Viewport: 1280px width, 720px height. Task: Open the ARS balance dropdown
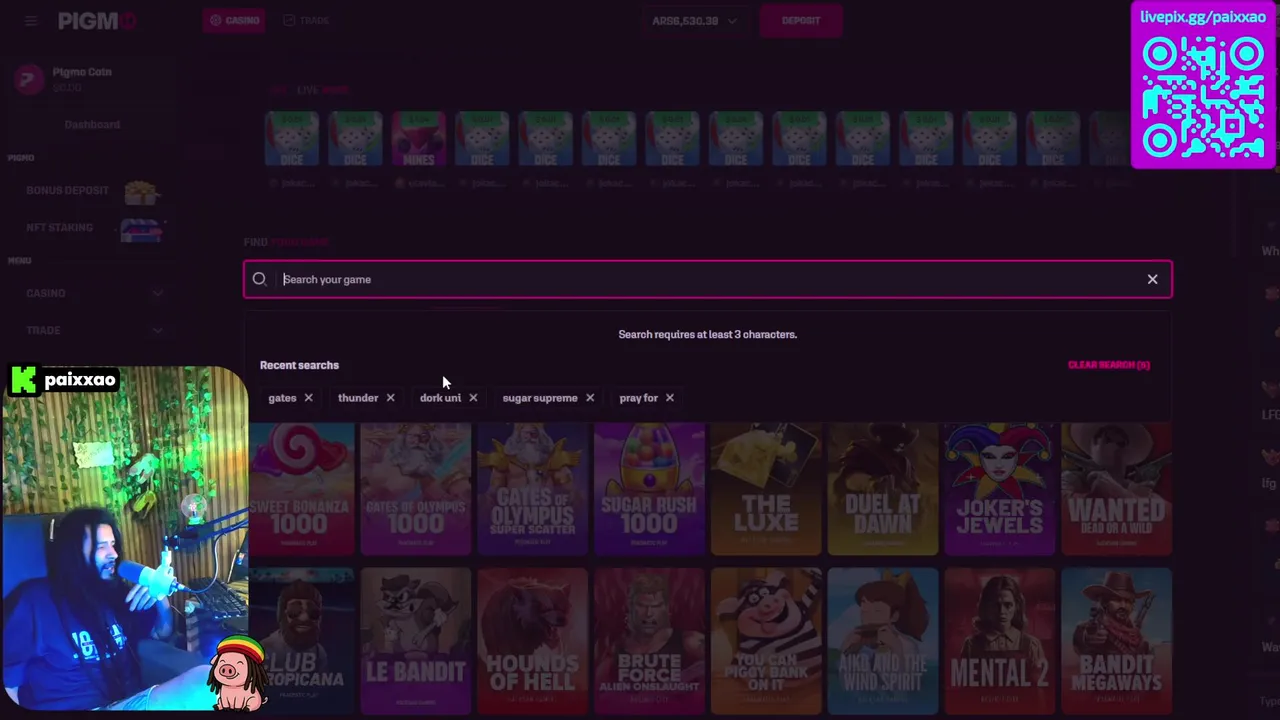click(x=694, y=21)
